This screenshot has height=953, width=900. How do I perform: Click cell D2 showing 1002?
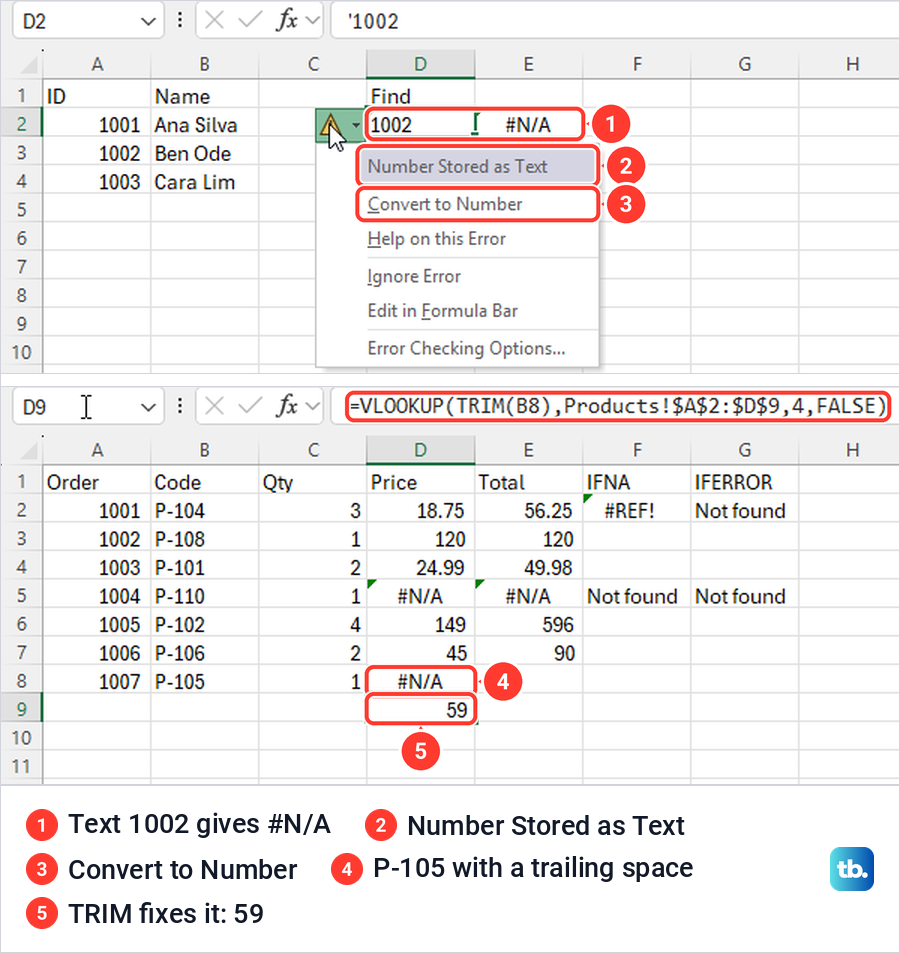421,125
